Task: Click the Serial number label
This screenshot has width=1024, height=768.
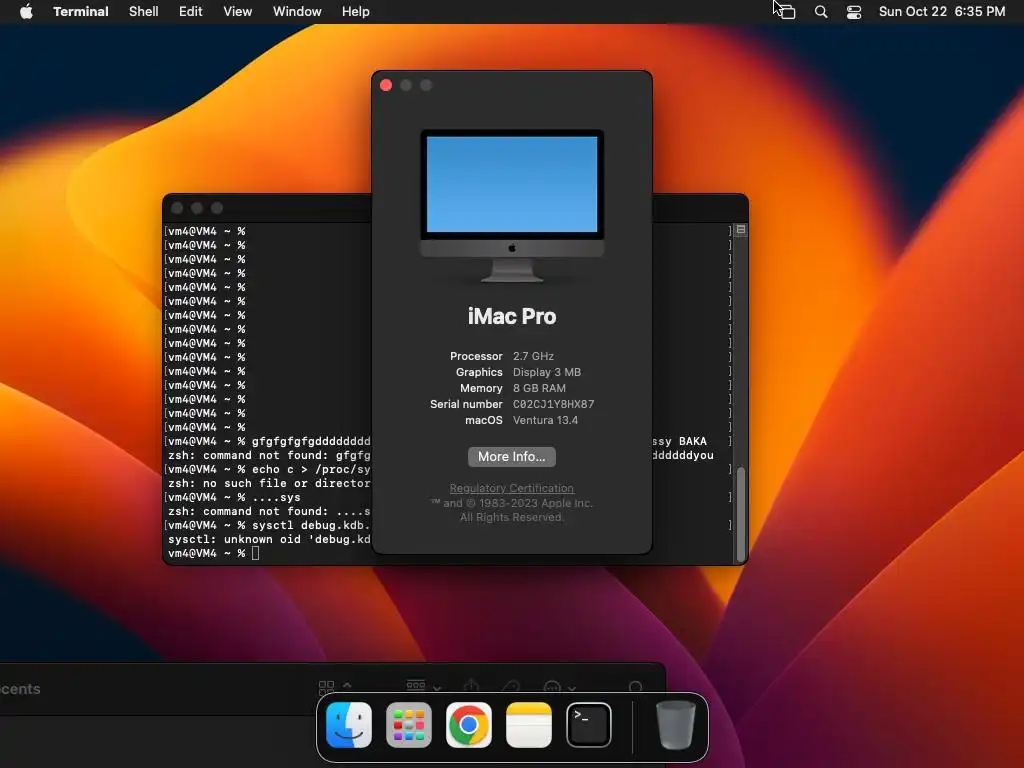Action: click(466, 404)
